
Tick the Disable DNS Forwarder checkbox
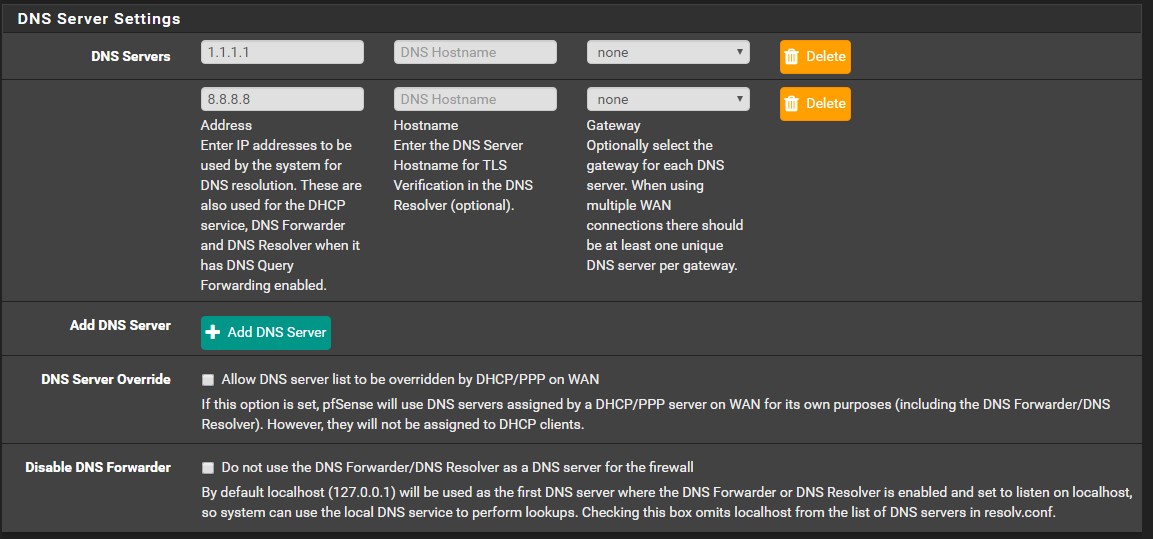tap(208, 467)
